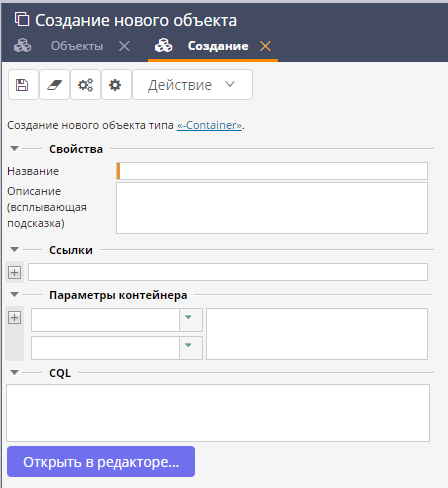The width and height of the screenshot is (448, 488).
Task: Click the Открыть в редакторе button
Action: pos(101,462)
